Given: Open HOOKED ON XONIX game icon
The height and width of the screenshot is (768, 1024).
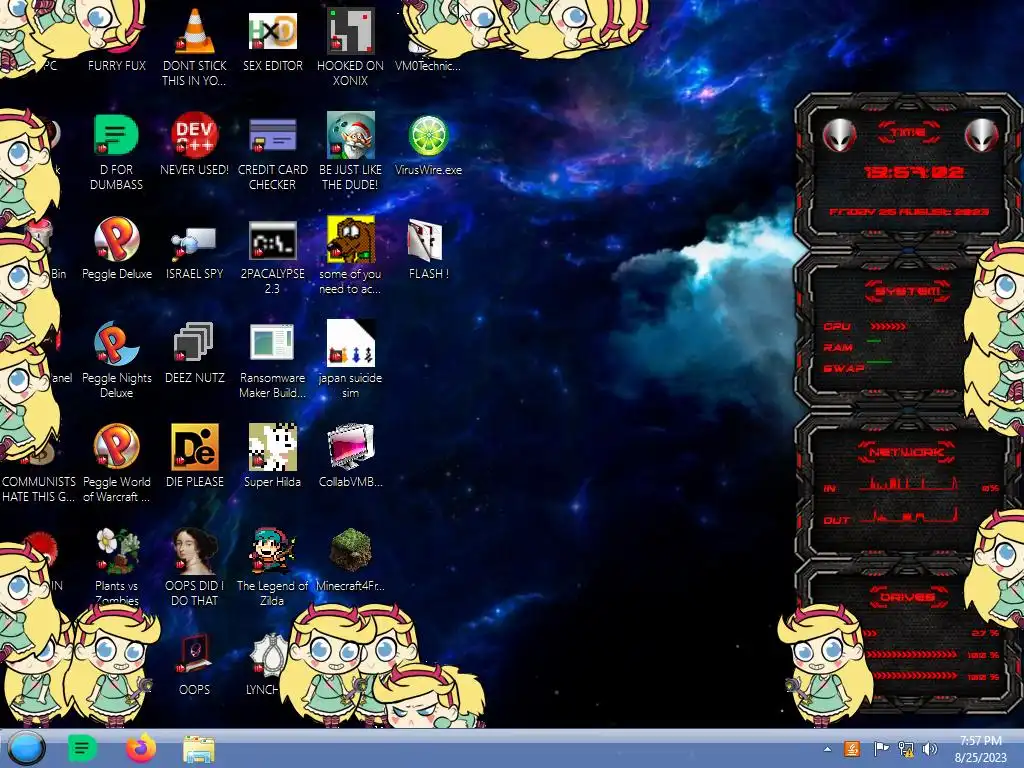Looking at the screenshot, I should (351, 31).
